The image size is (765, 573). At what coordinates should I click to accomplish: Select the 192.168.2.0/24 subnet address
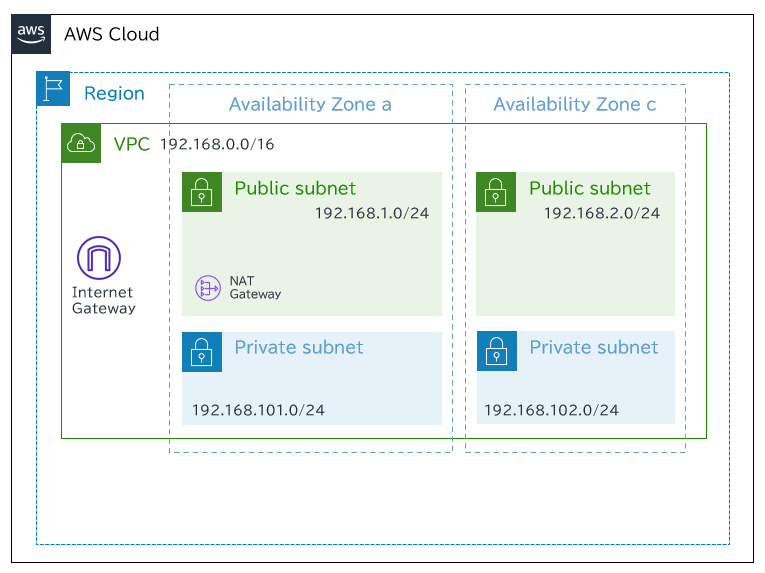click(x=602, y=213)
